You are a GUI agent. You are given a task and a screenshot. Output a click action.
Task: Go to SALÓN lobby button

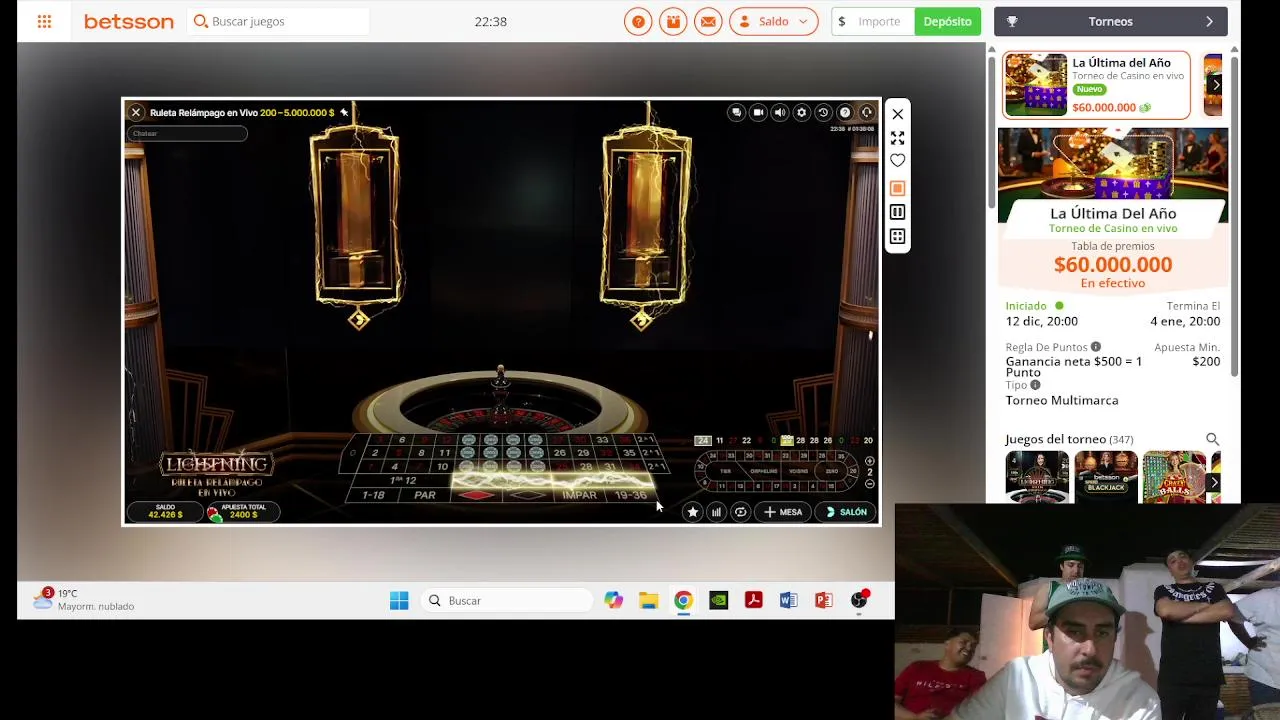tap(846, 512)
